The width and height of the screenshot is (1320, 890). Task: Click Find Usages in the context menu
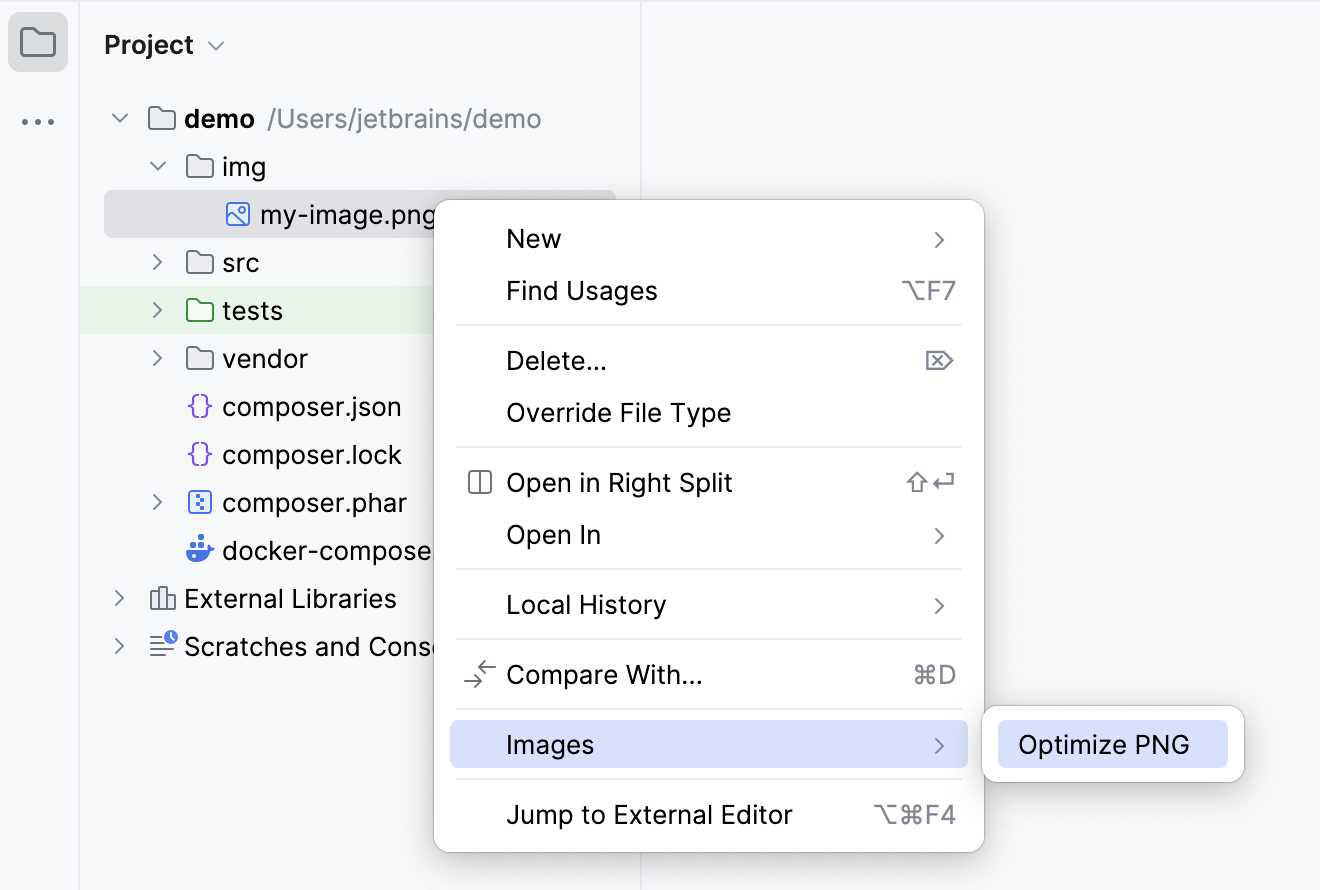582,291
